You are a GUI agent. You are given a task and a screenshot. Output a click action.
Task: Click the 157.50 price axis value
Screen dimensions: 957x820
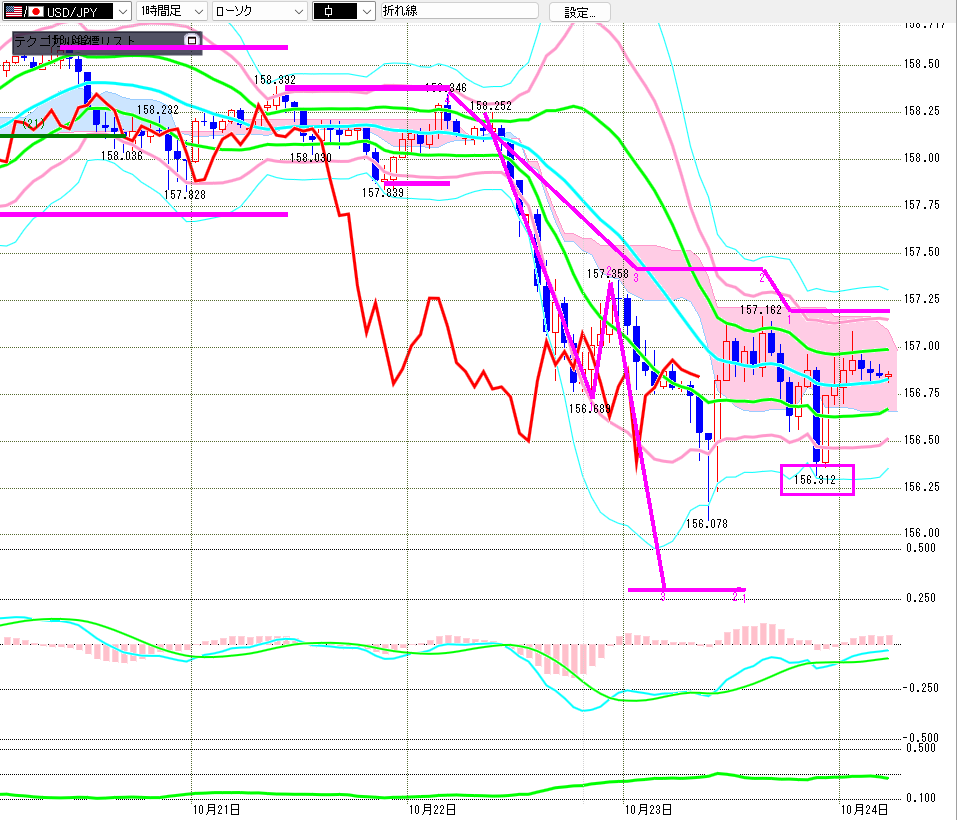922,252
